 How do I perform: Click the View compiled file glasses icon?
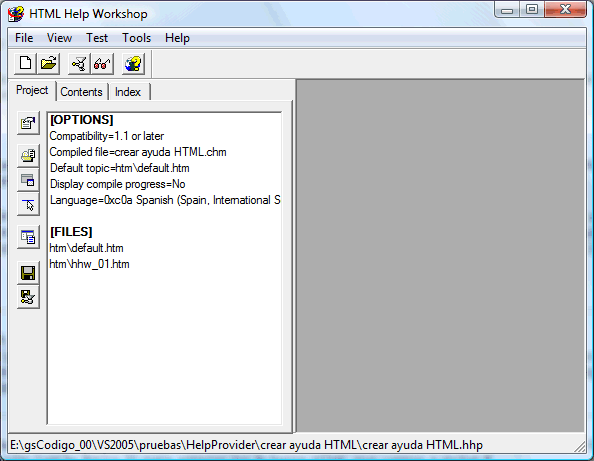[x=102, y=63]
